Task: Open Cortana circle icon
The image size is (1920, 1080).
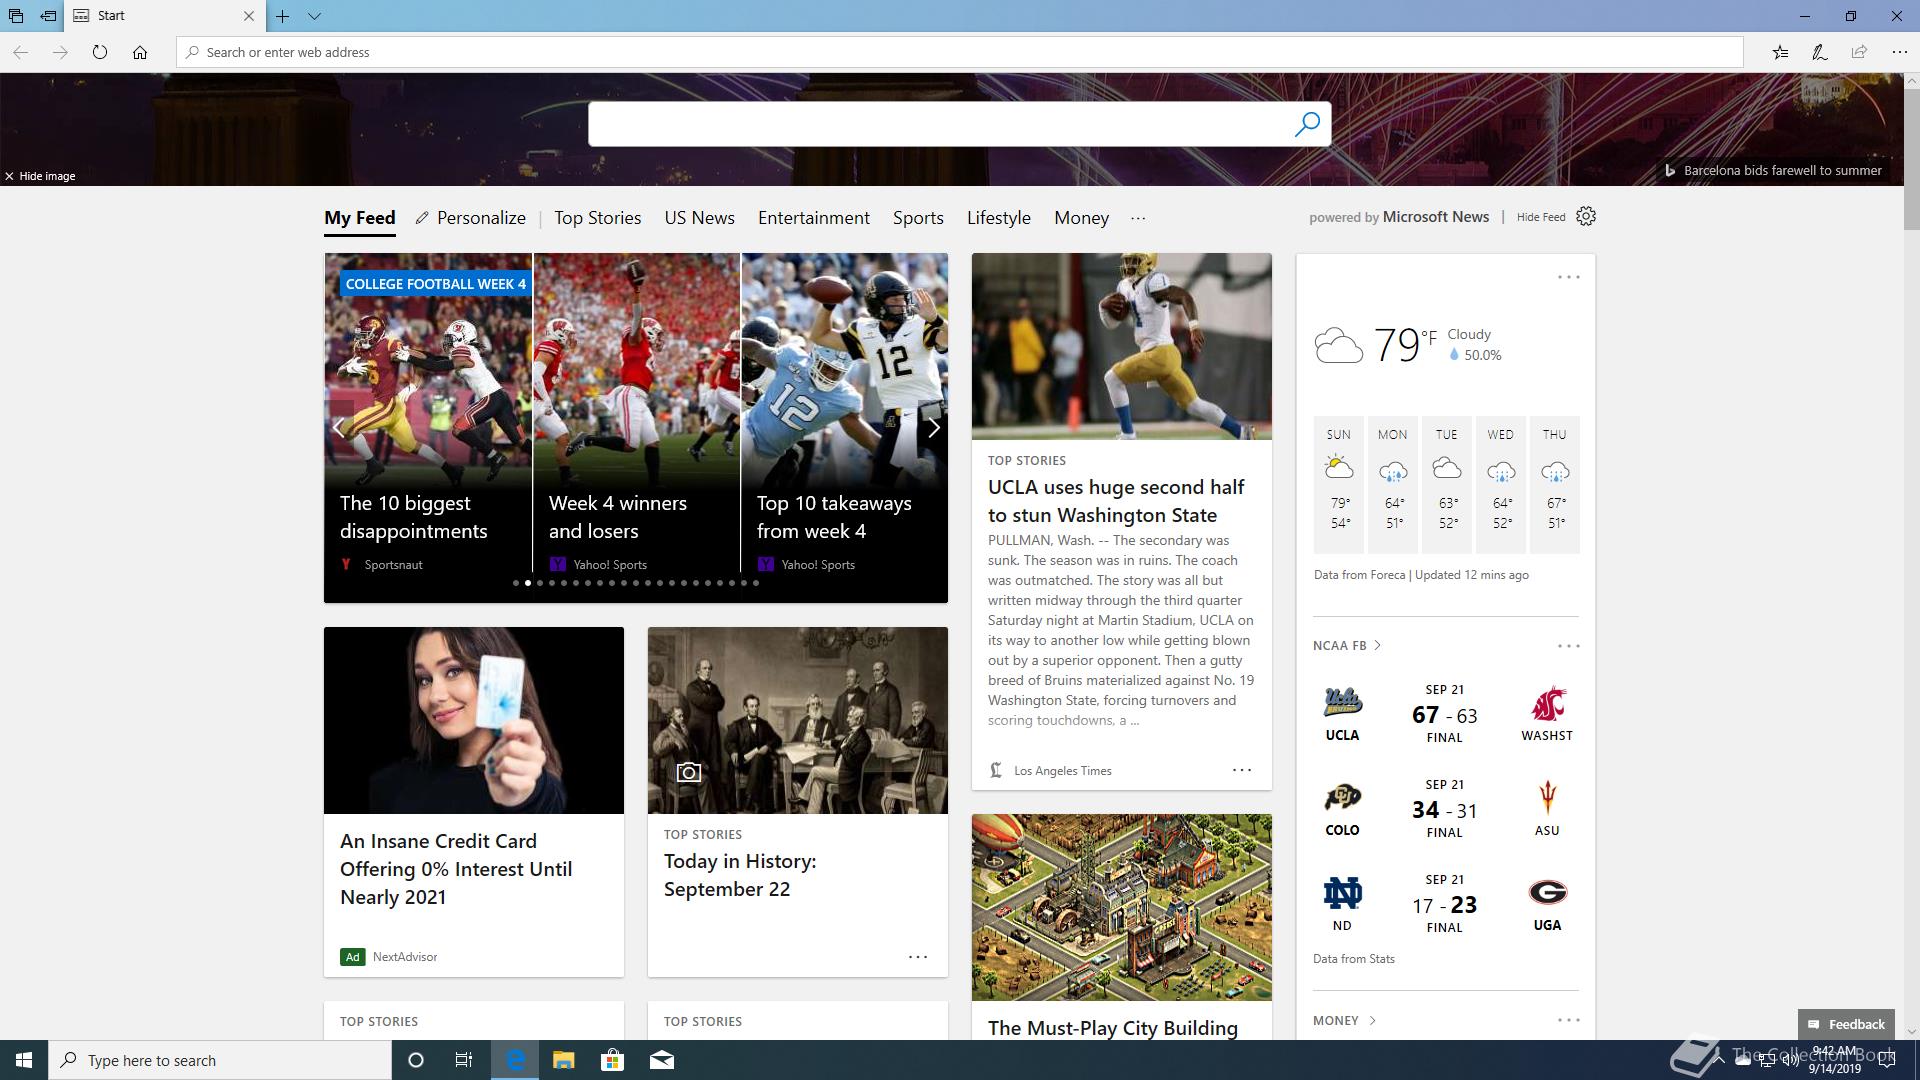Action: pos(416,1060)
